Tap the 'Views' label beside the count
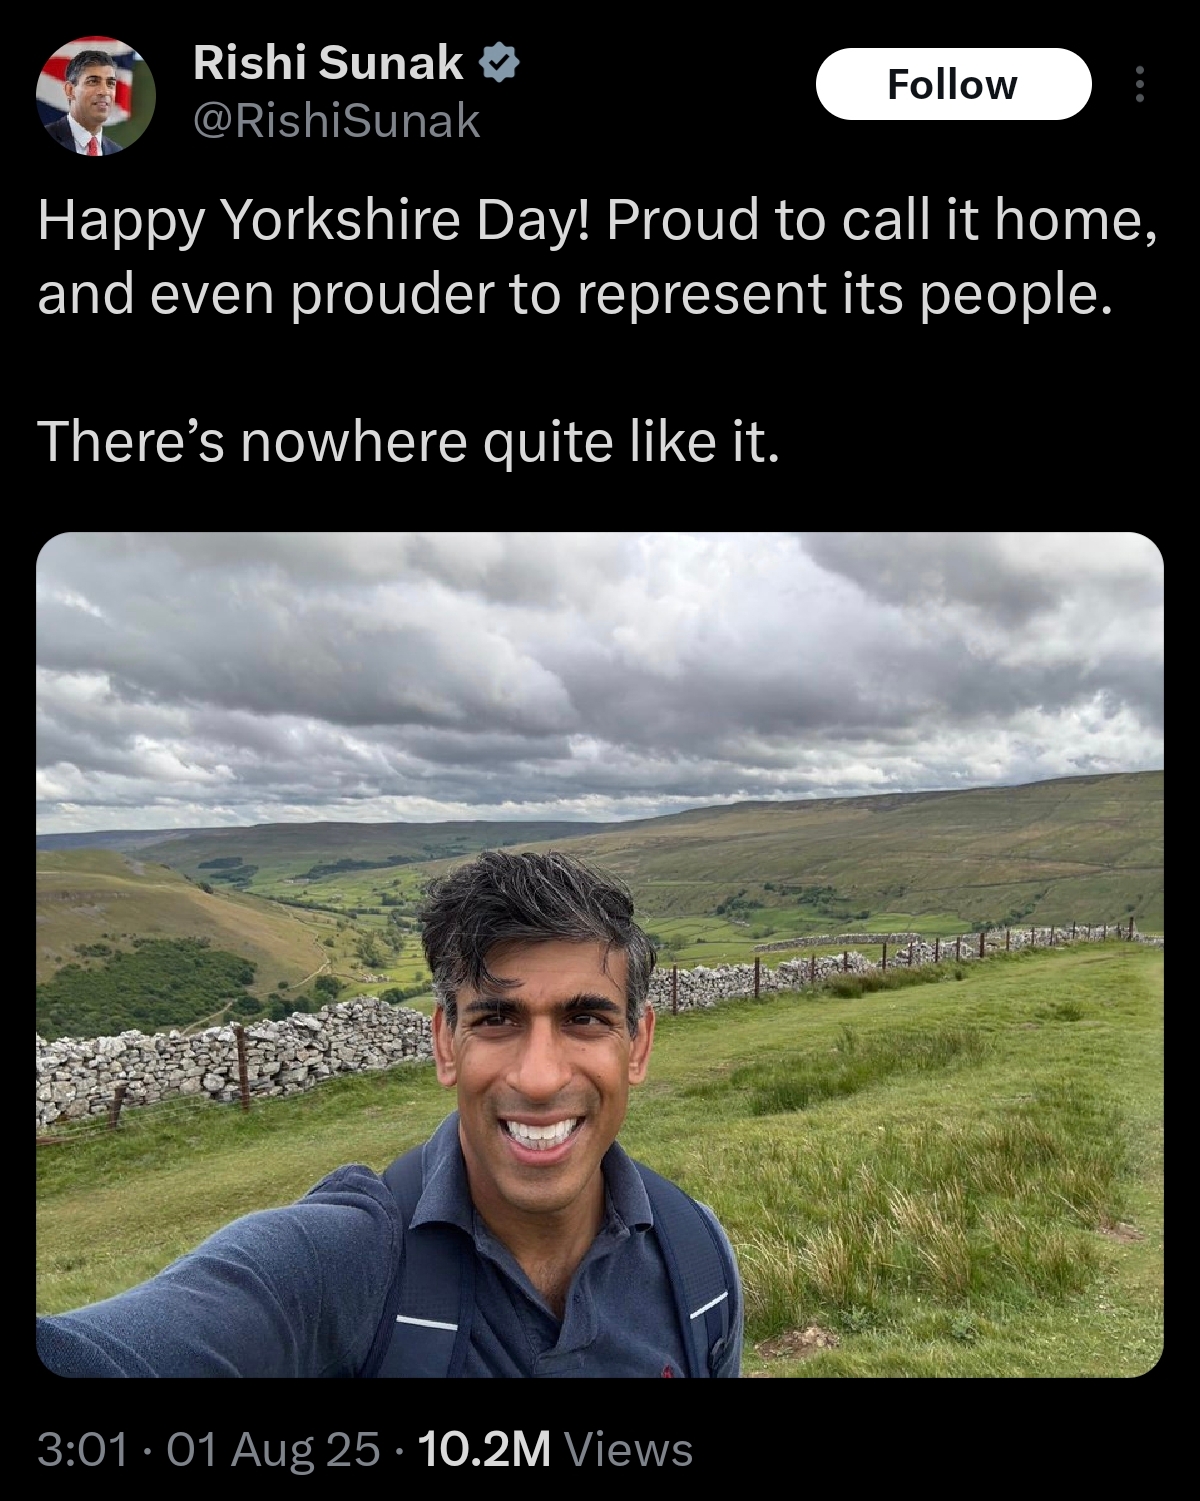Screen dimensions: 1200x1501 [x=628, y=1449]
